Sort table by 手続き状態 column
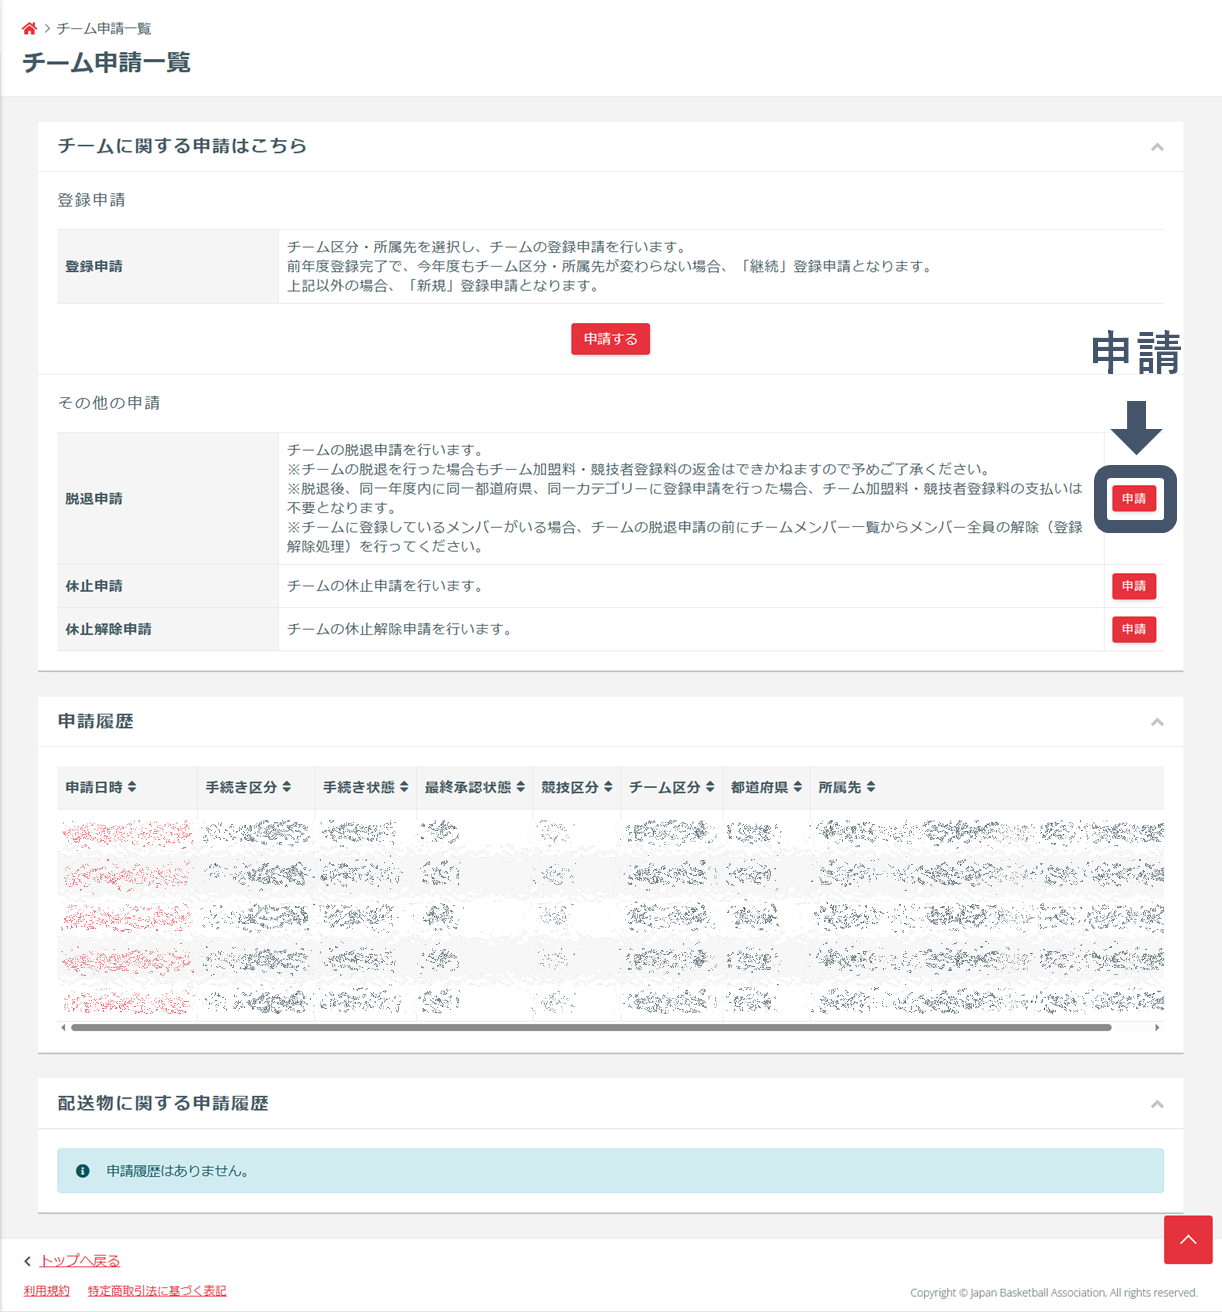Viewport: 1222px width, 1312px height. (x=365, y=788)
